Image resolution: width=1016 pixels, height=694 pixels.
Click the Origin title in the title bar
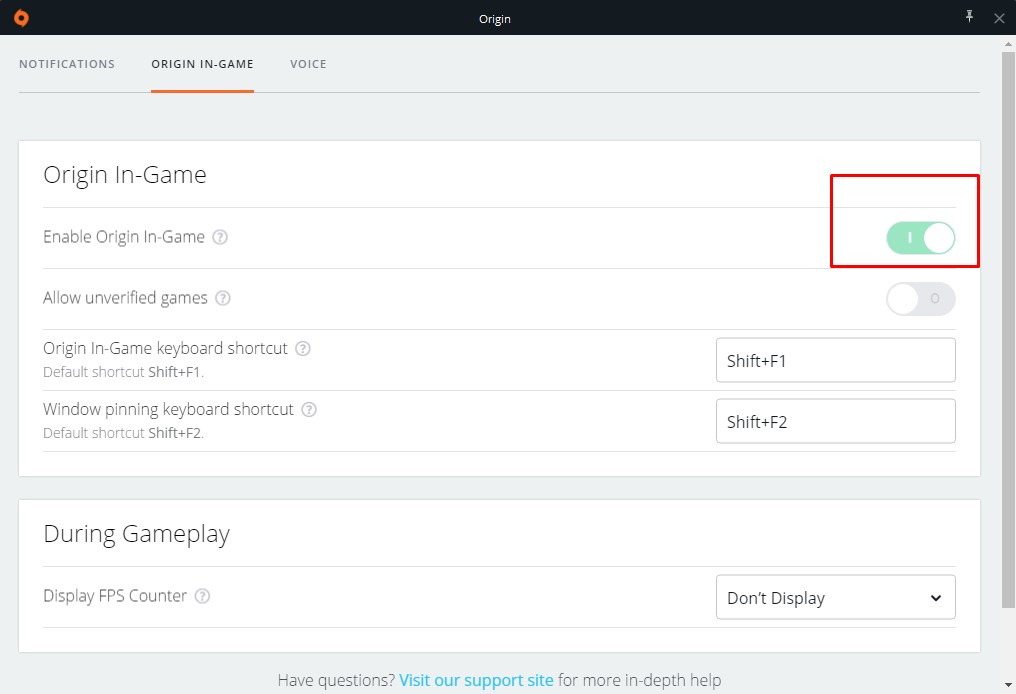(495, 19)
